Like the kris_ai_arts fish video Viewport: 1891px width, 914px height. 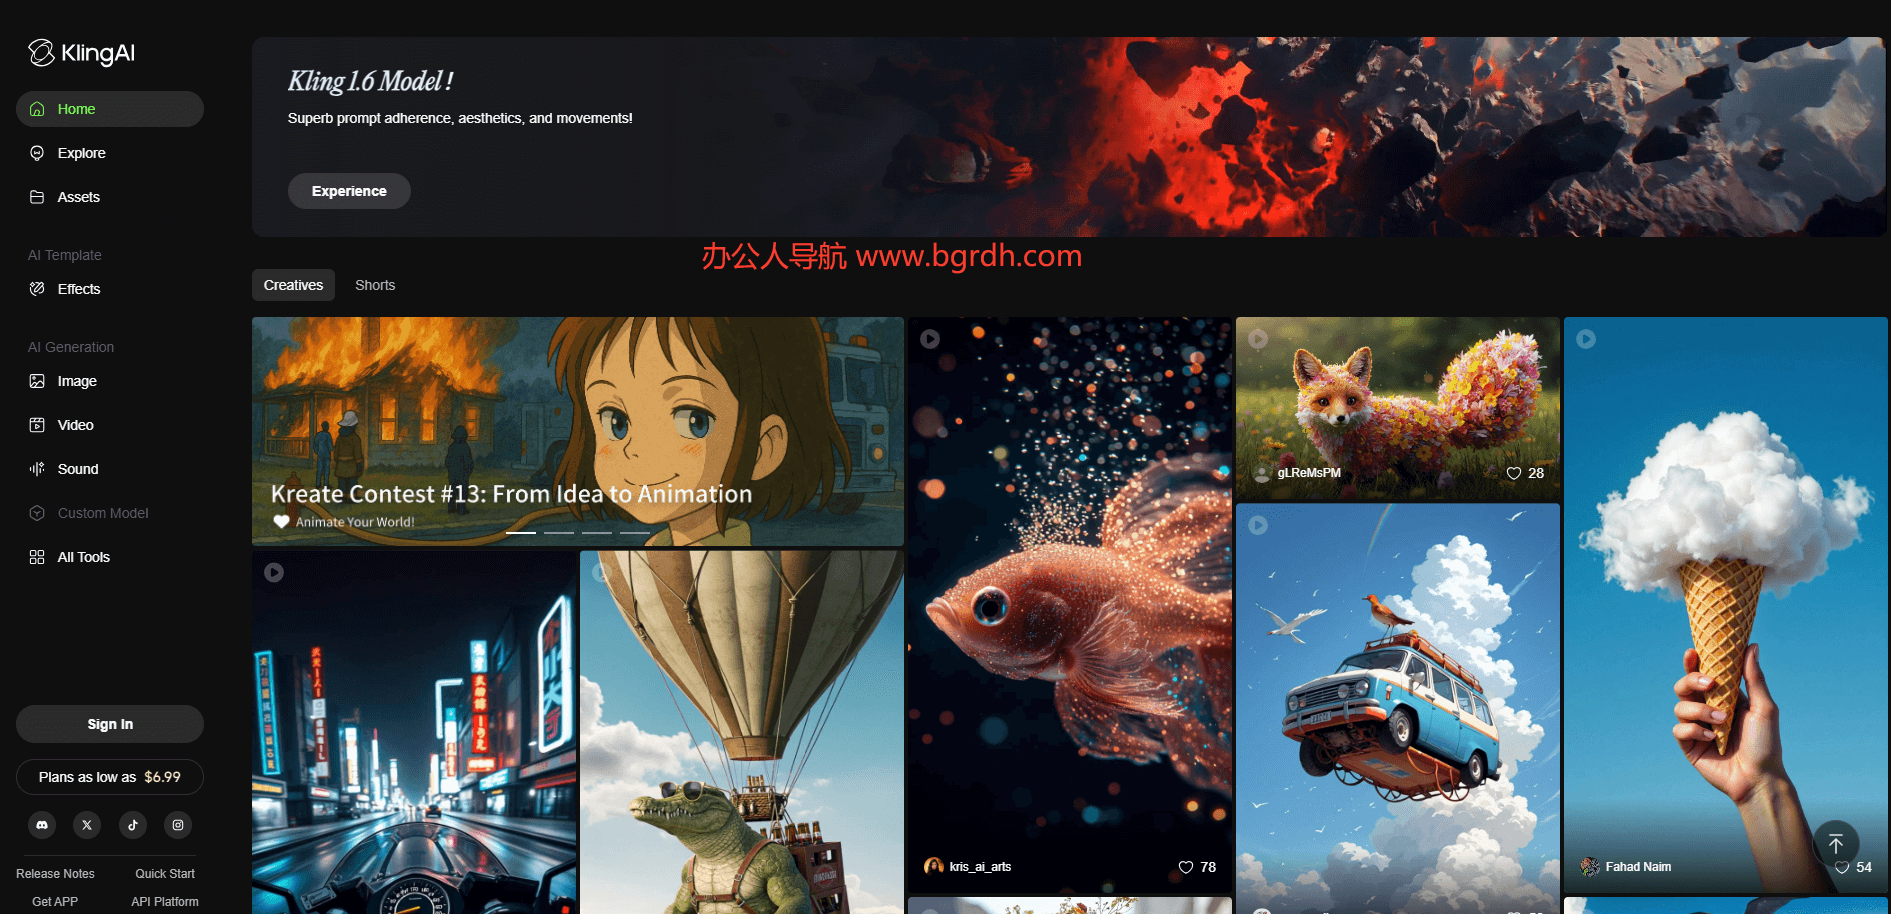[1186, 867]
